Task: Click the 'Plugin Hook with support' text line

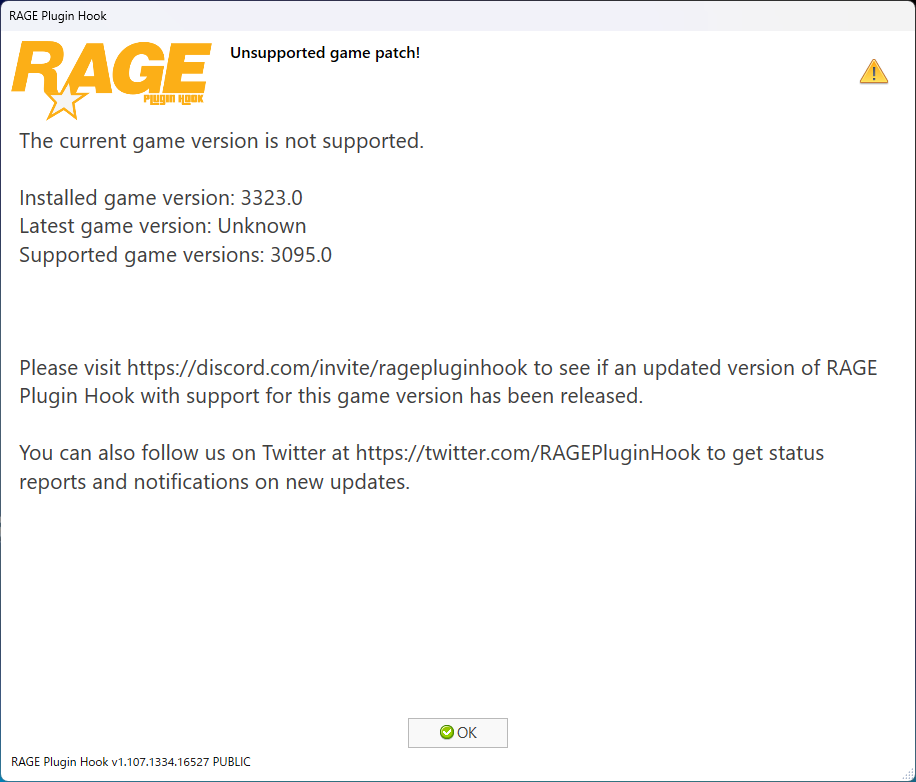Action: tap(331, 397)
